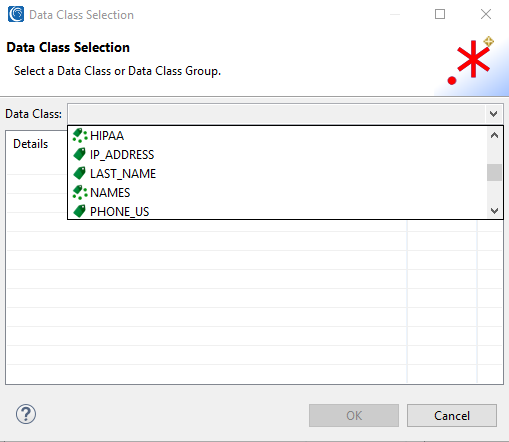This screenshot has width=509, height=442.
Task: Click the dropdown list scrollbar thumb
Action: (494, 173)
